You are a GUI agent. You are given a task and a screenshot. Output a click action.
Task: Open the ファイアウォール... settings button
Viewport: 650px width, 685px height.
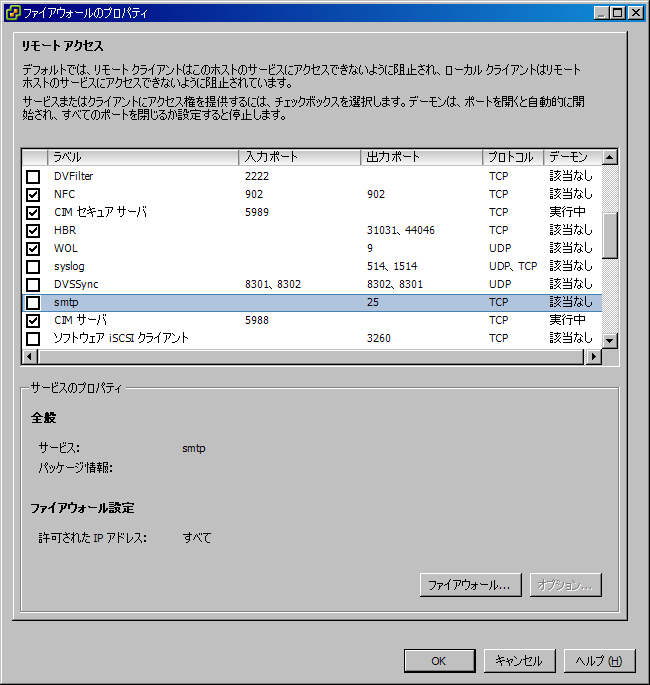pos(470,584)
